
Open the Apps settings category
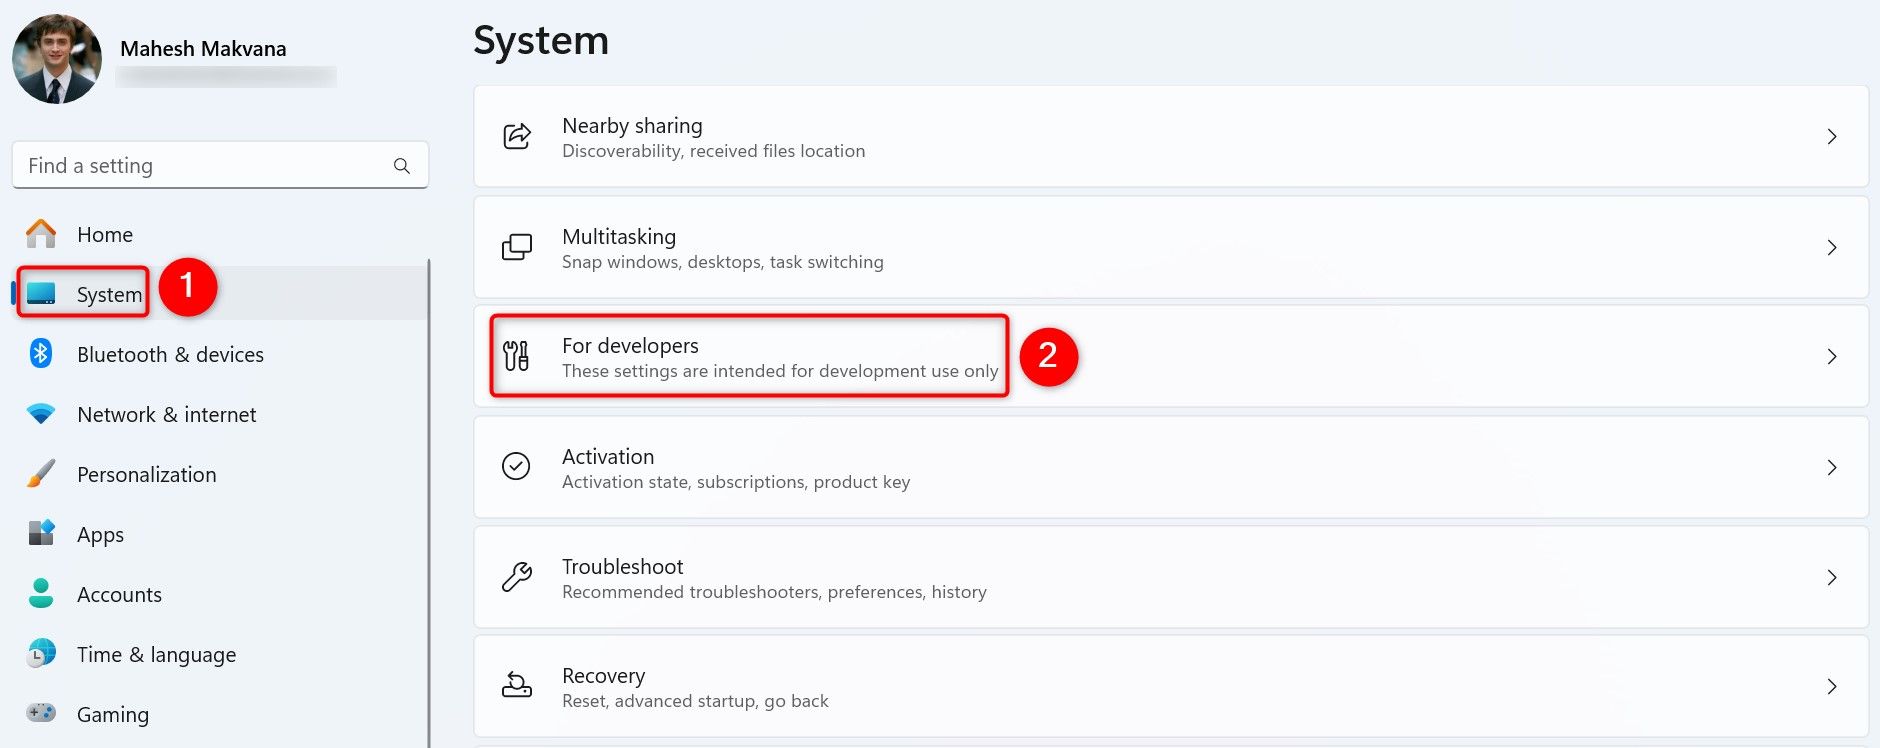100,534
